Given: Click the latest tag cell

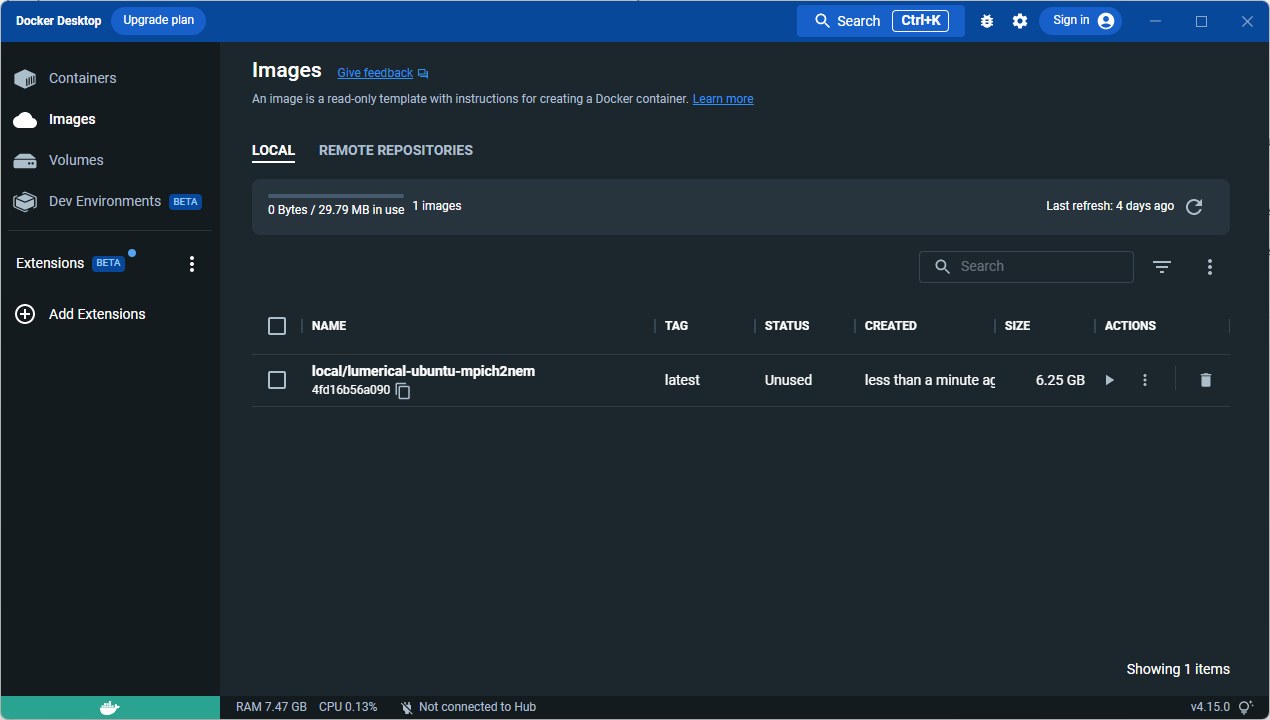Looking at the screenshot, I should click(682, 380).
